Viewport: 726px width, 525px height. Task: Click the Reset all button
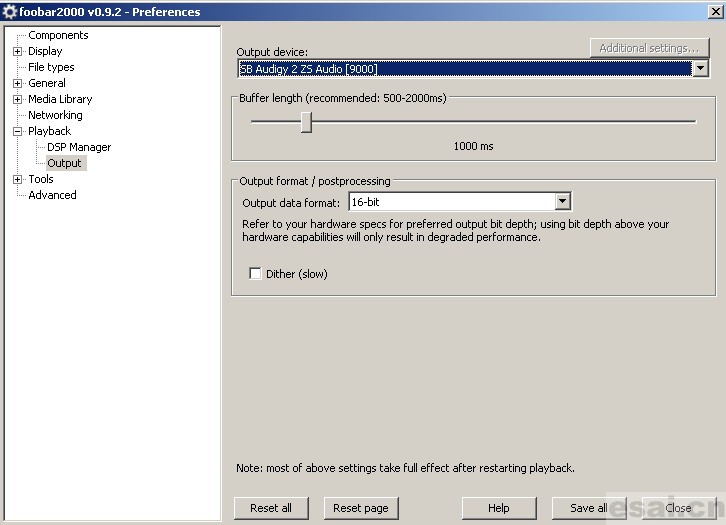(271, 508)
